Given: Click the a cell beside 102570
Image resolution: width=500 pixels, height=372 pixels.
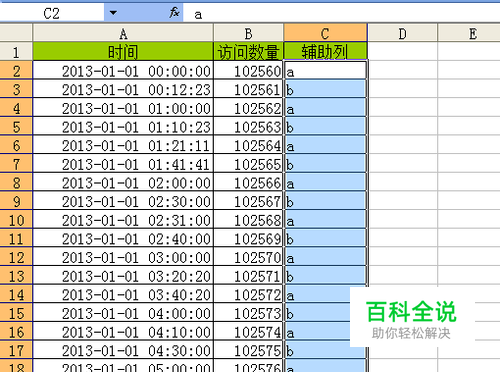Looking at the screenshot, I should point(325,257).
